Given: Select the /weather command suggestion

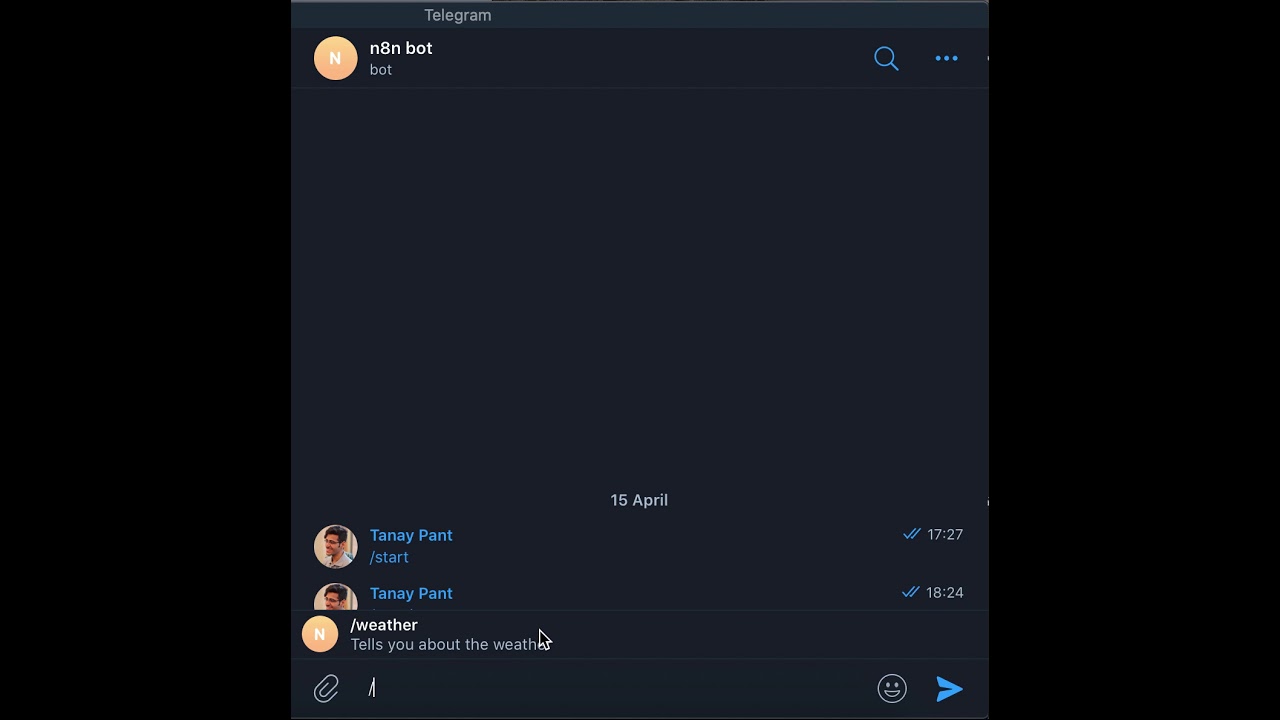Looking at the screenshot, I should point(384,625).
